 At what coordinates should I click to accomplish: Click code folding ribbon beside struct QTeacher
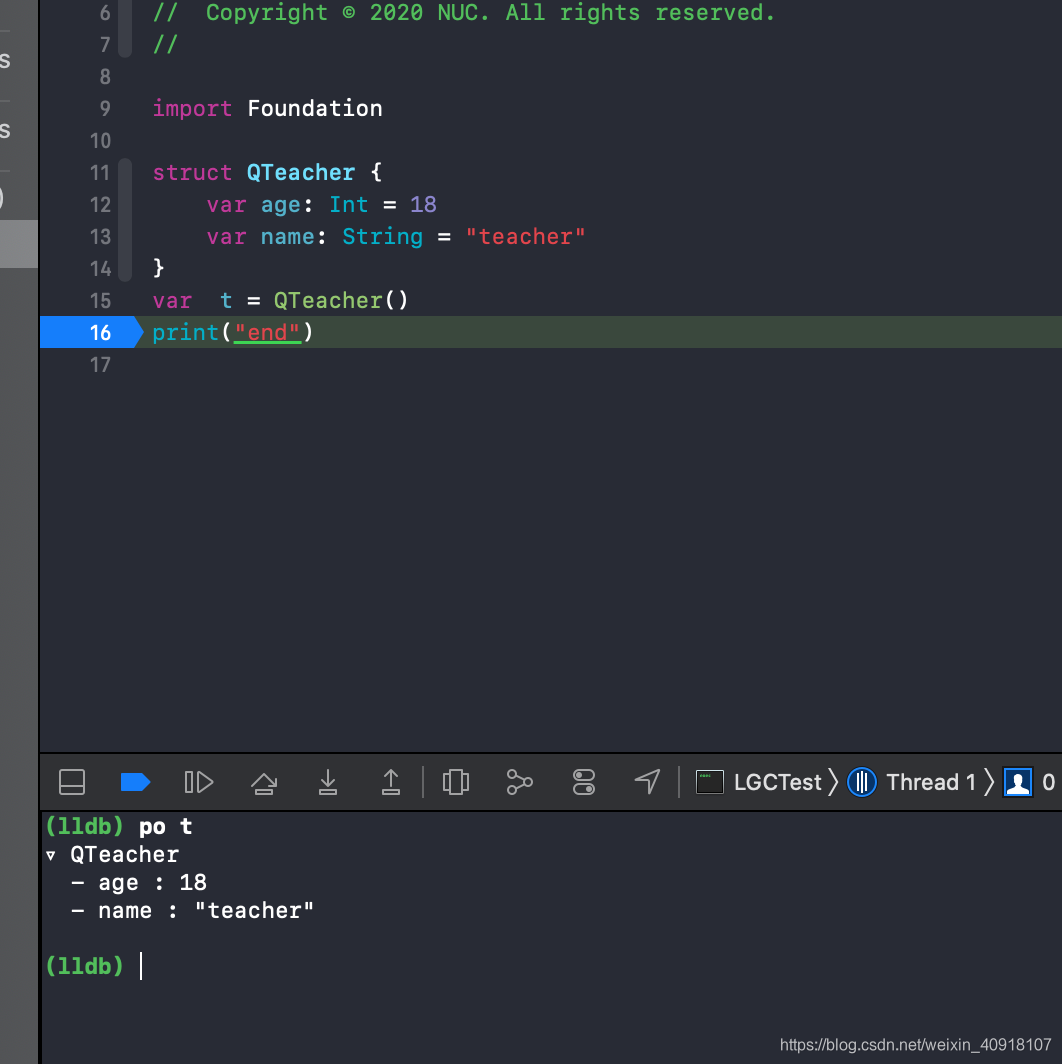point(125,220)
